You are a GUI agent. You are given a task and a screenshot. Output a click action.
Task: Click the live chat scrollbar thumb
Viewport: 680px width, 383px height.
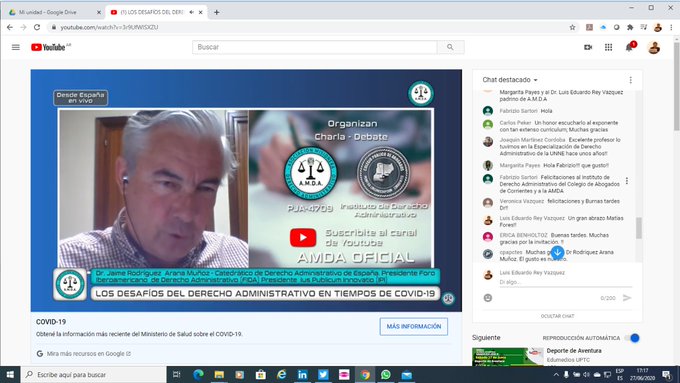click(x=638, y=228)
